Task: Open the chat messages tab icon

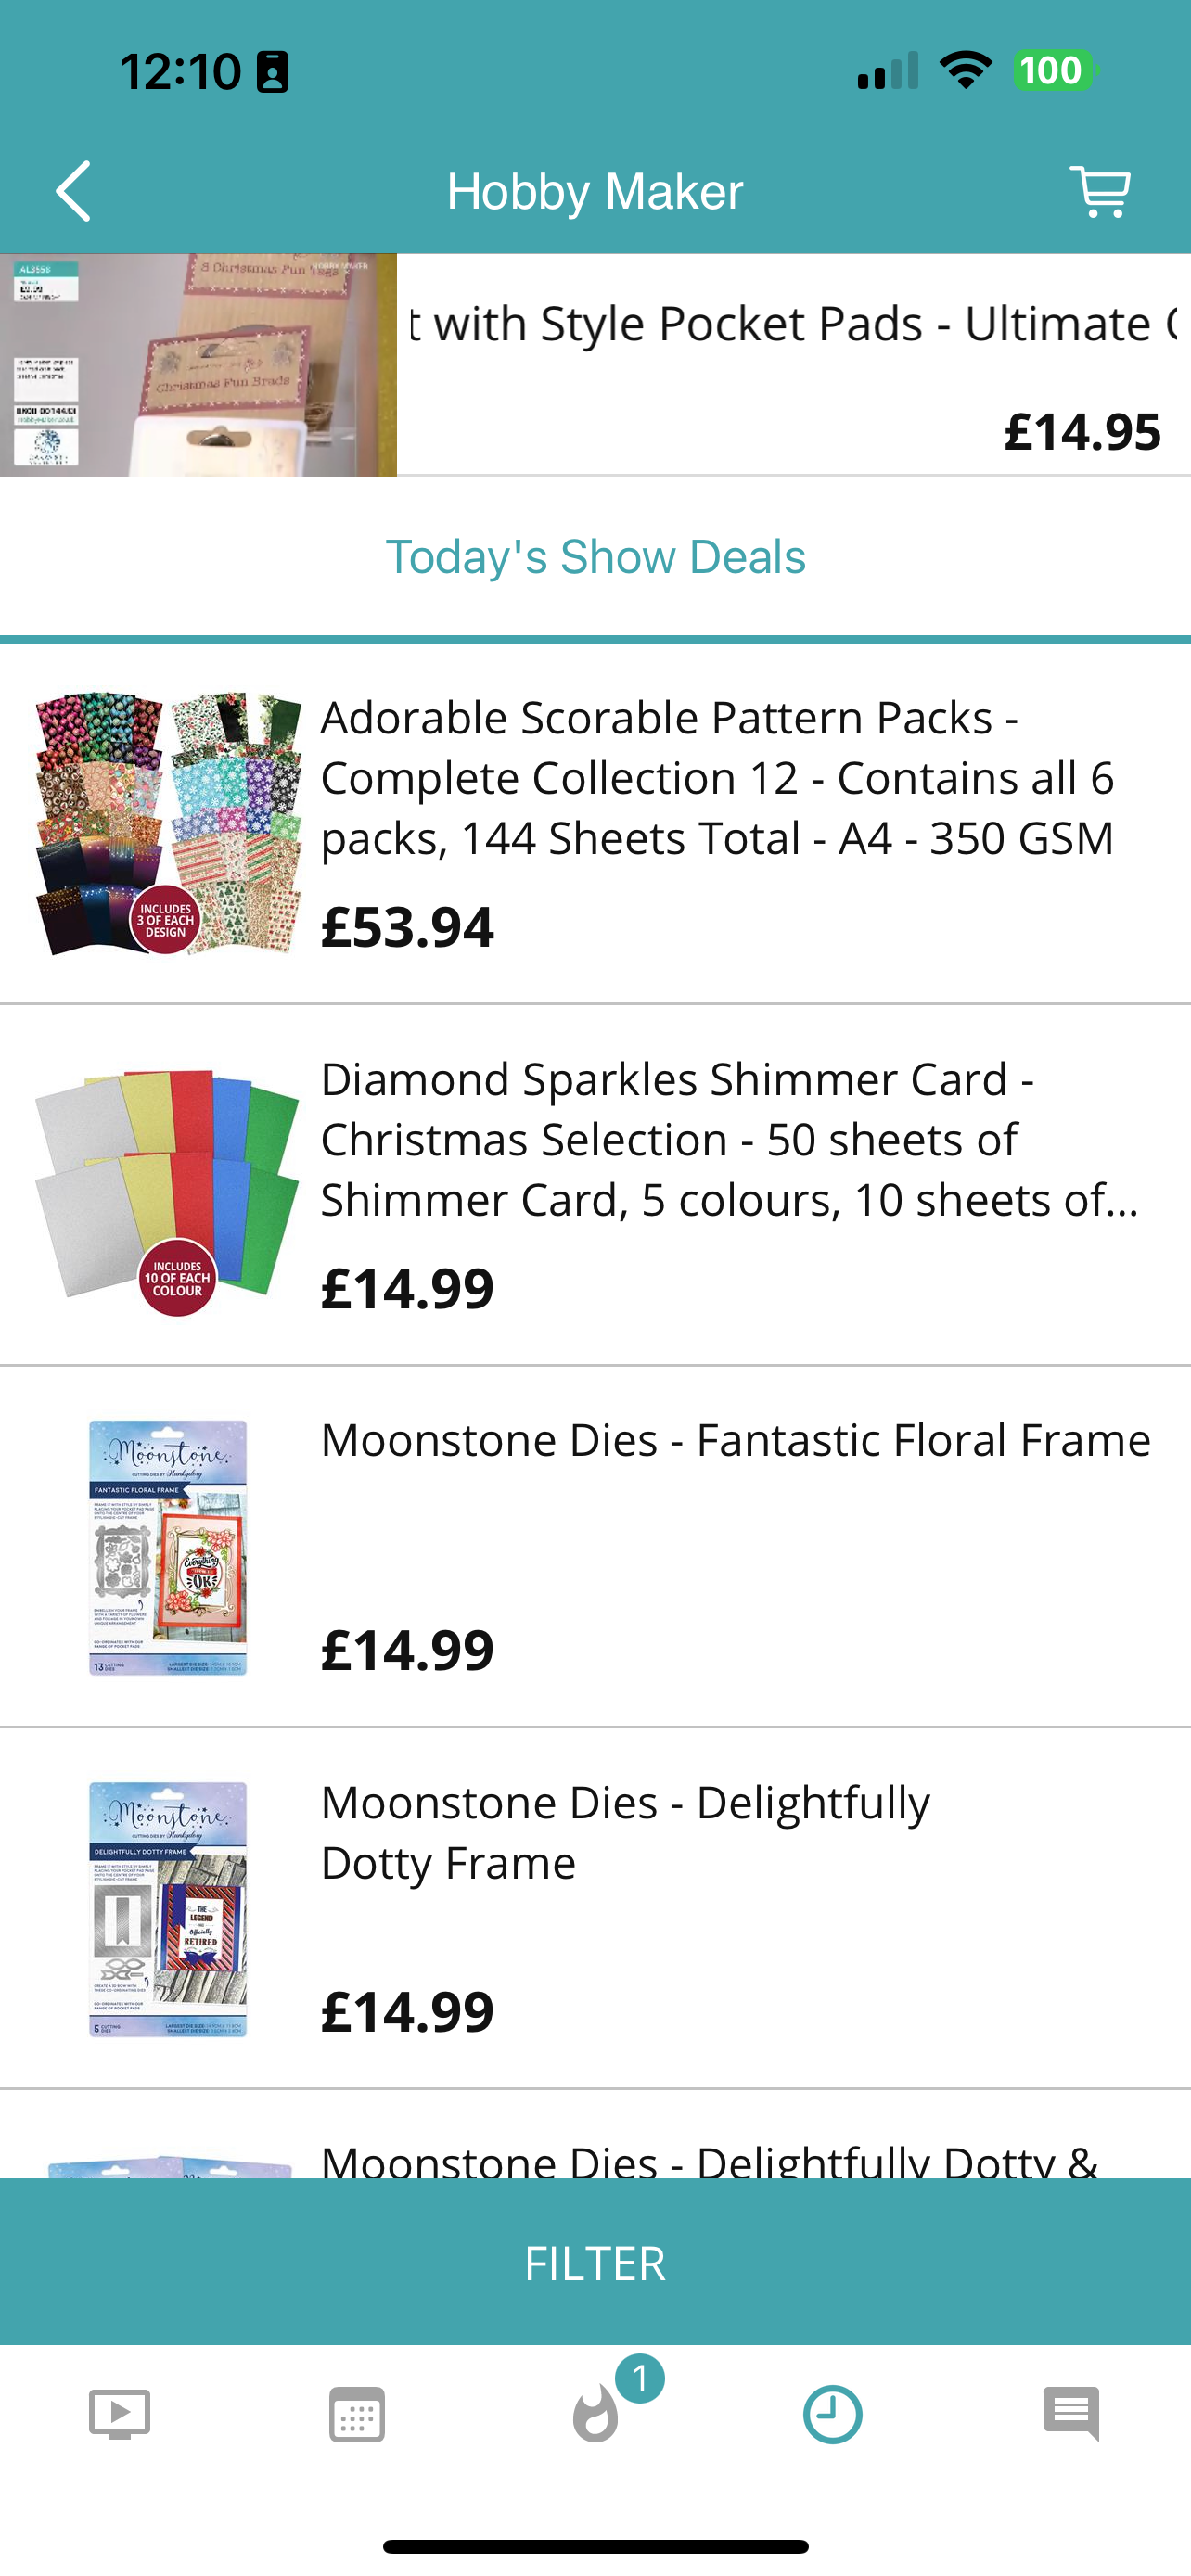Action: (1071, 2414)
